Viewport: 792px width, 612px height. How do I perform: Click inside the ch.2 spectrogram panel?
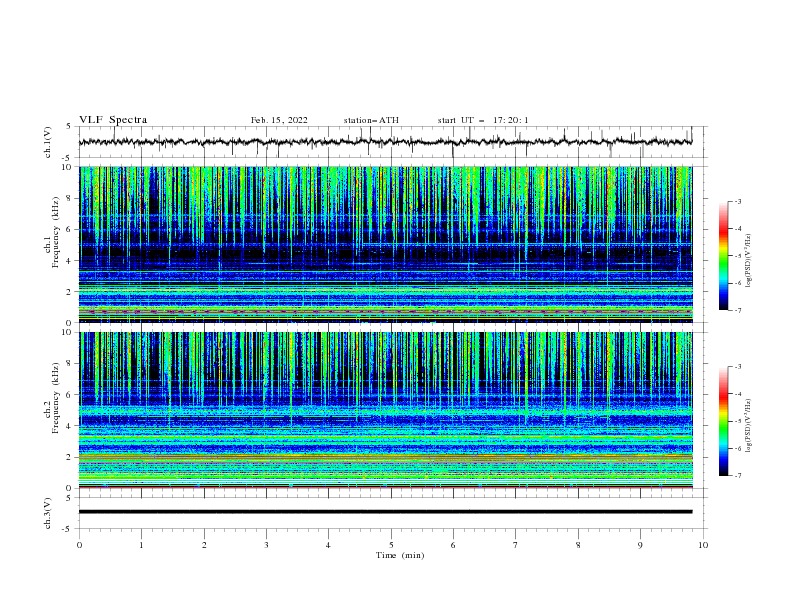(x=385, y=410)
